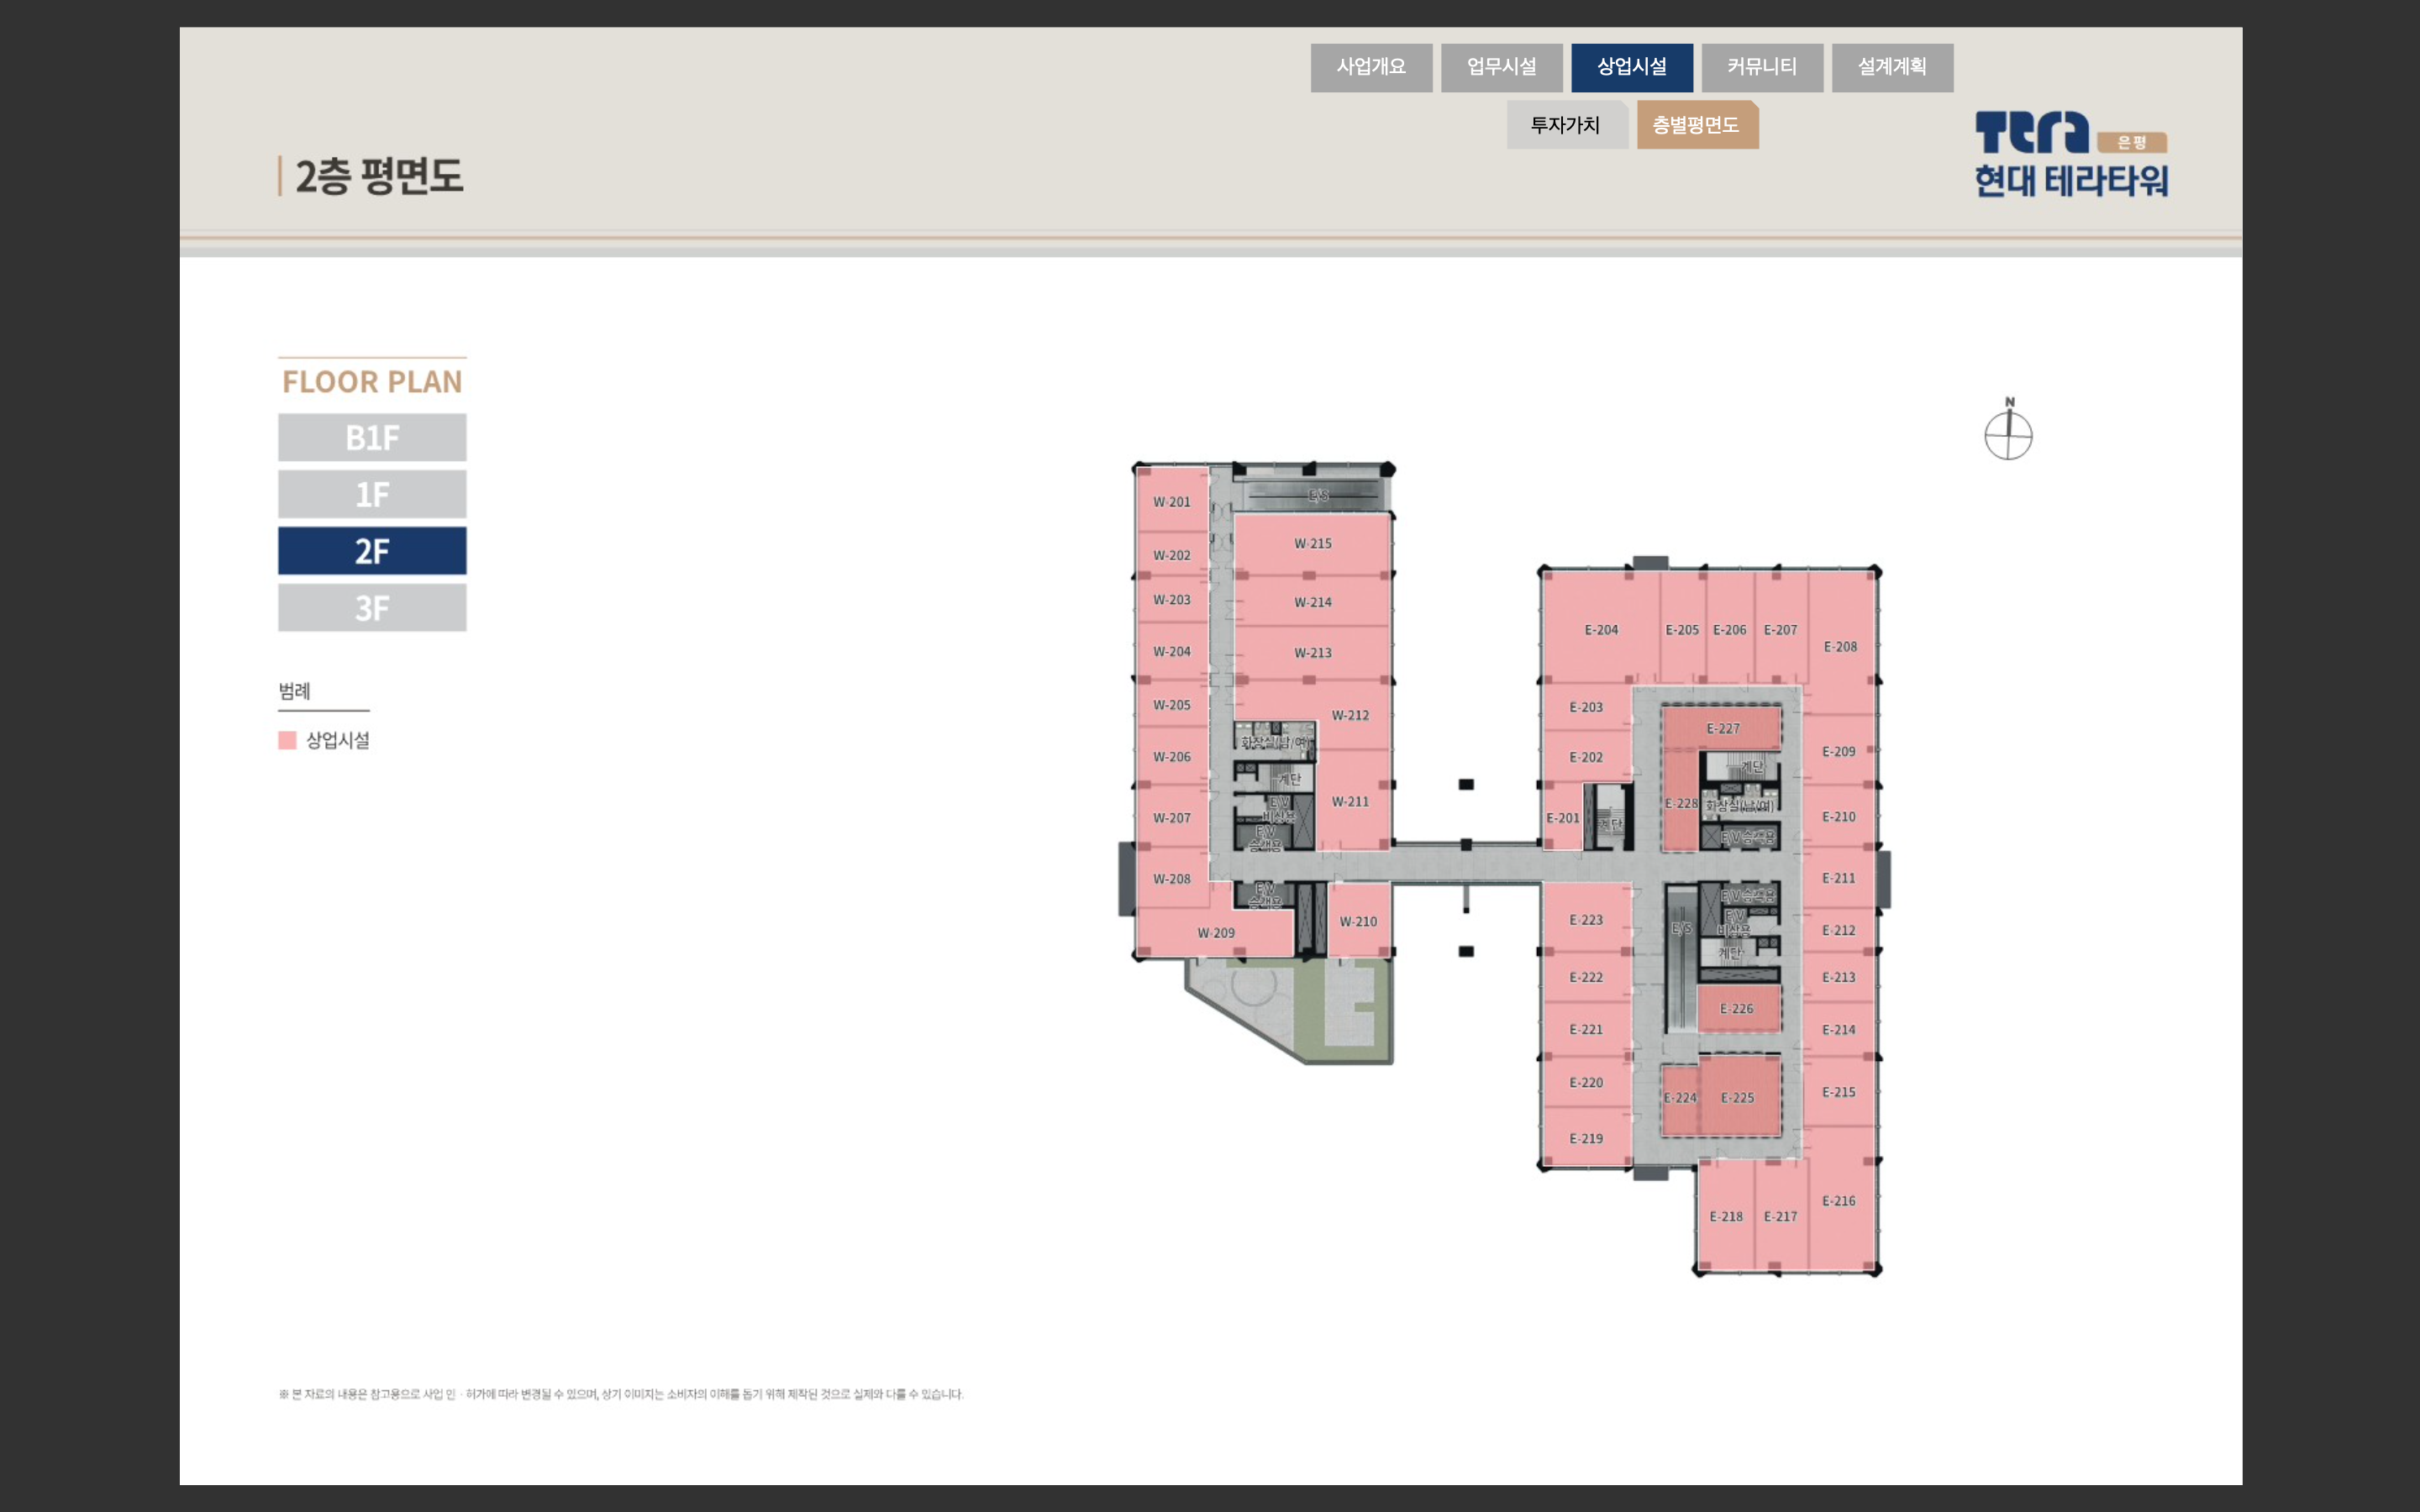The image size is (2420, 1512).
Task: Switch to the 업무시설 tab
Action: pyautogui.click(x=1501, y=67)
